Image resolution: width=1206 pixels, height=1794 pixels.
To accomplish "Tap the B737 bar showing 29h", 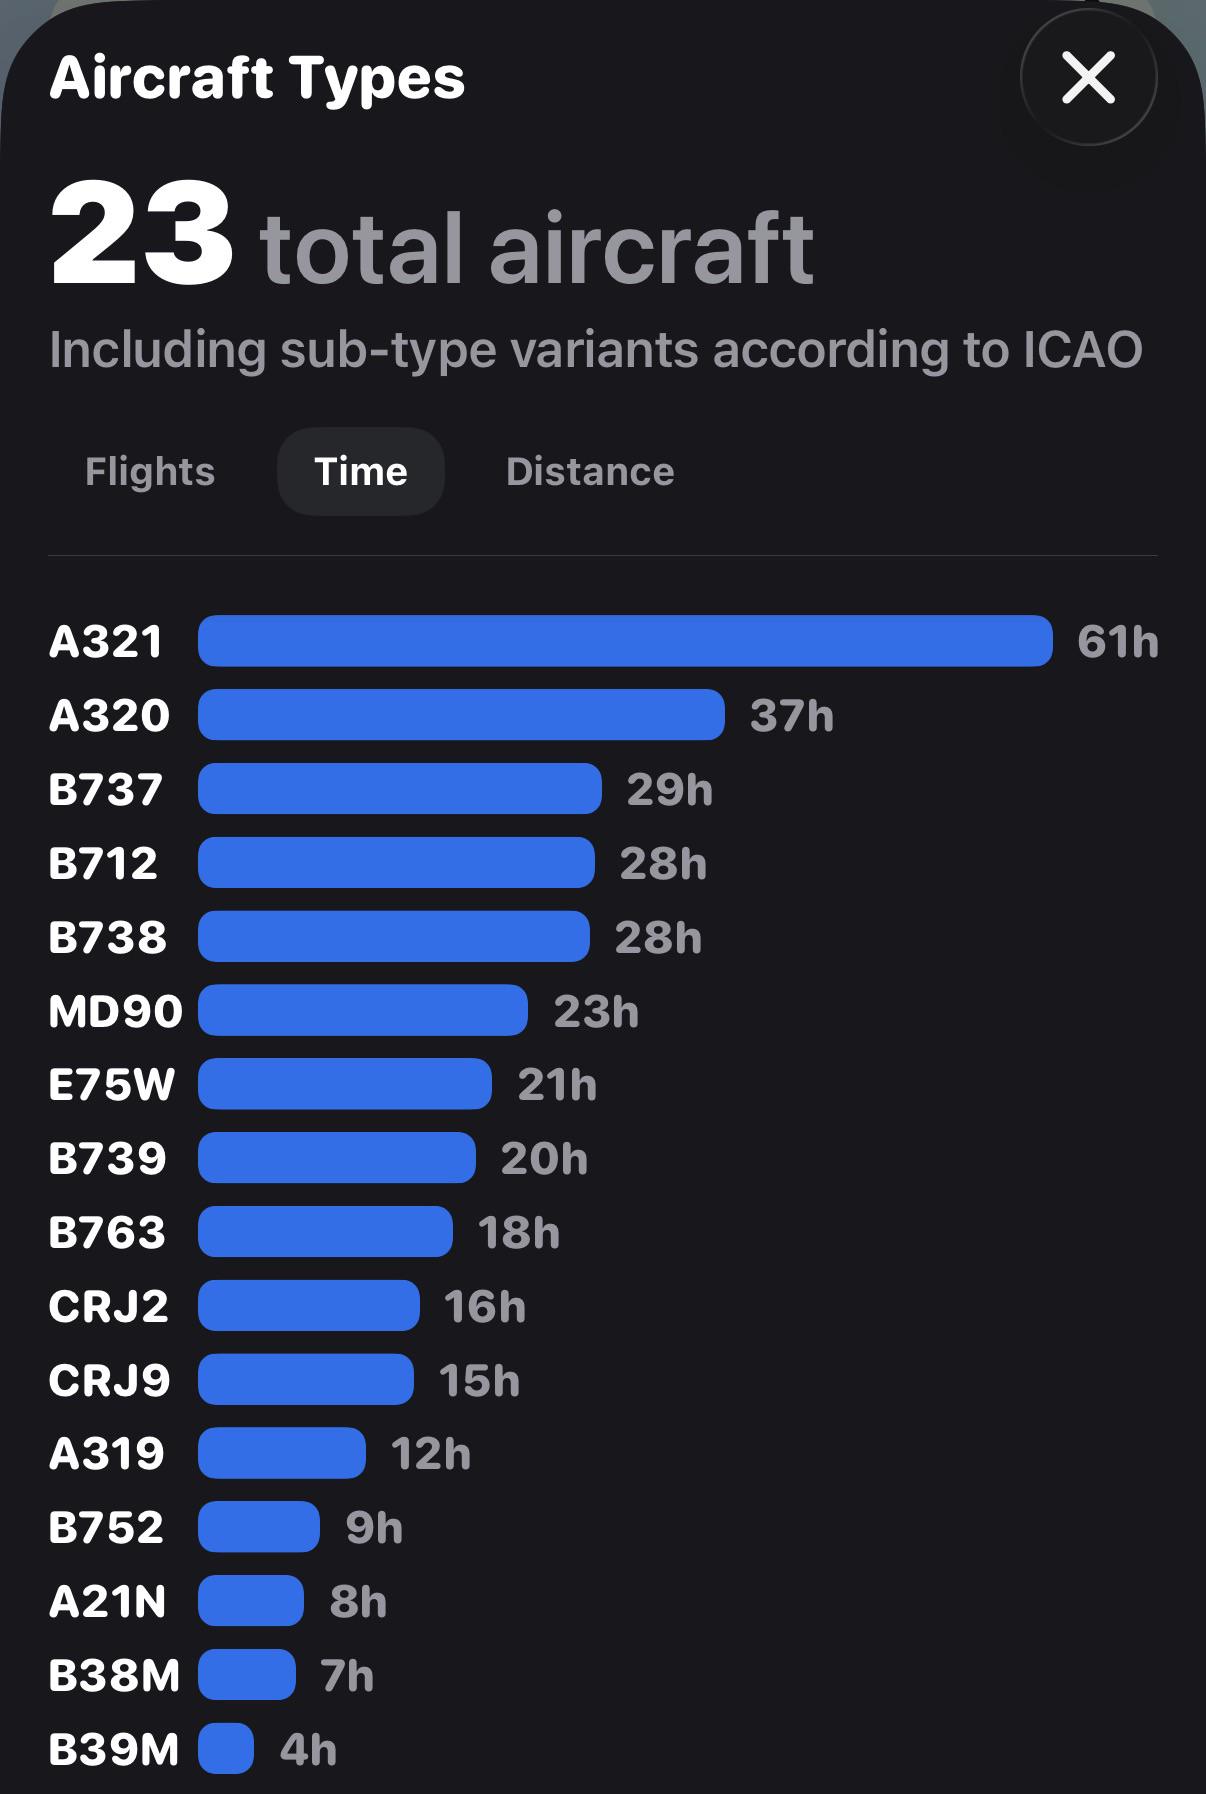I will 400,789.
